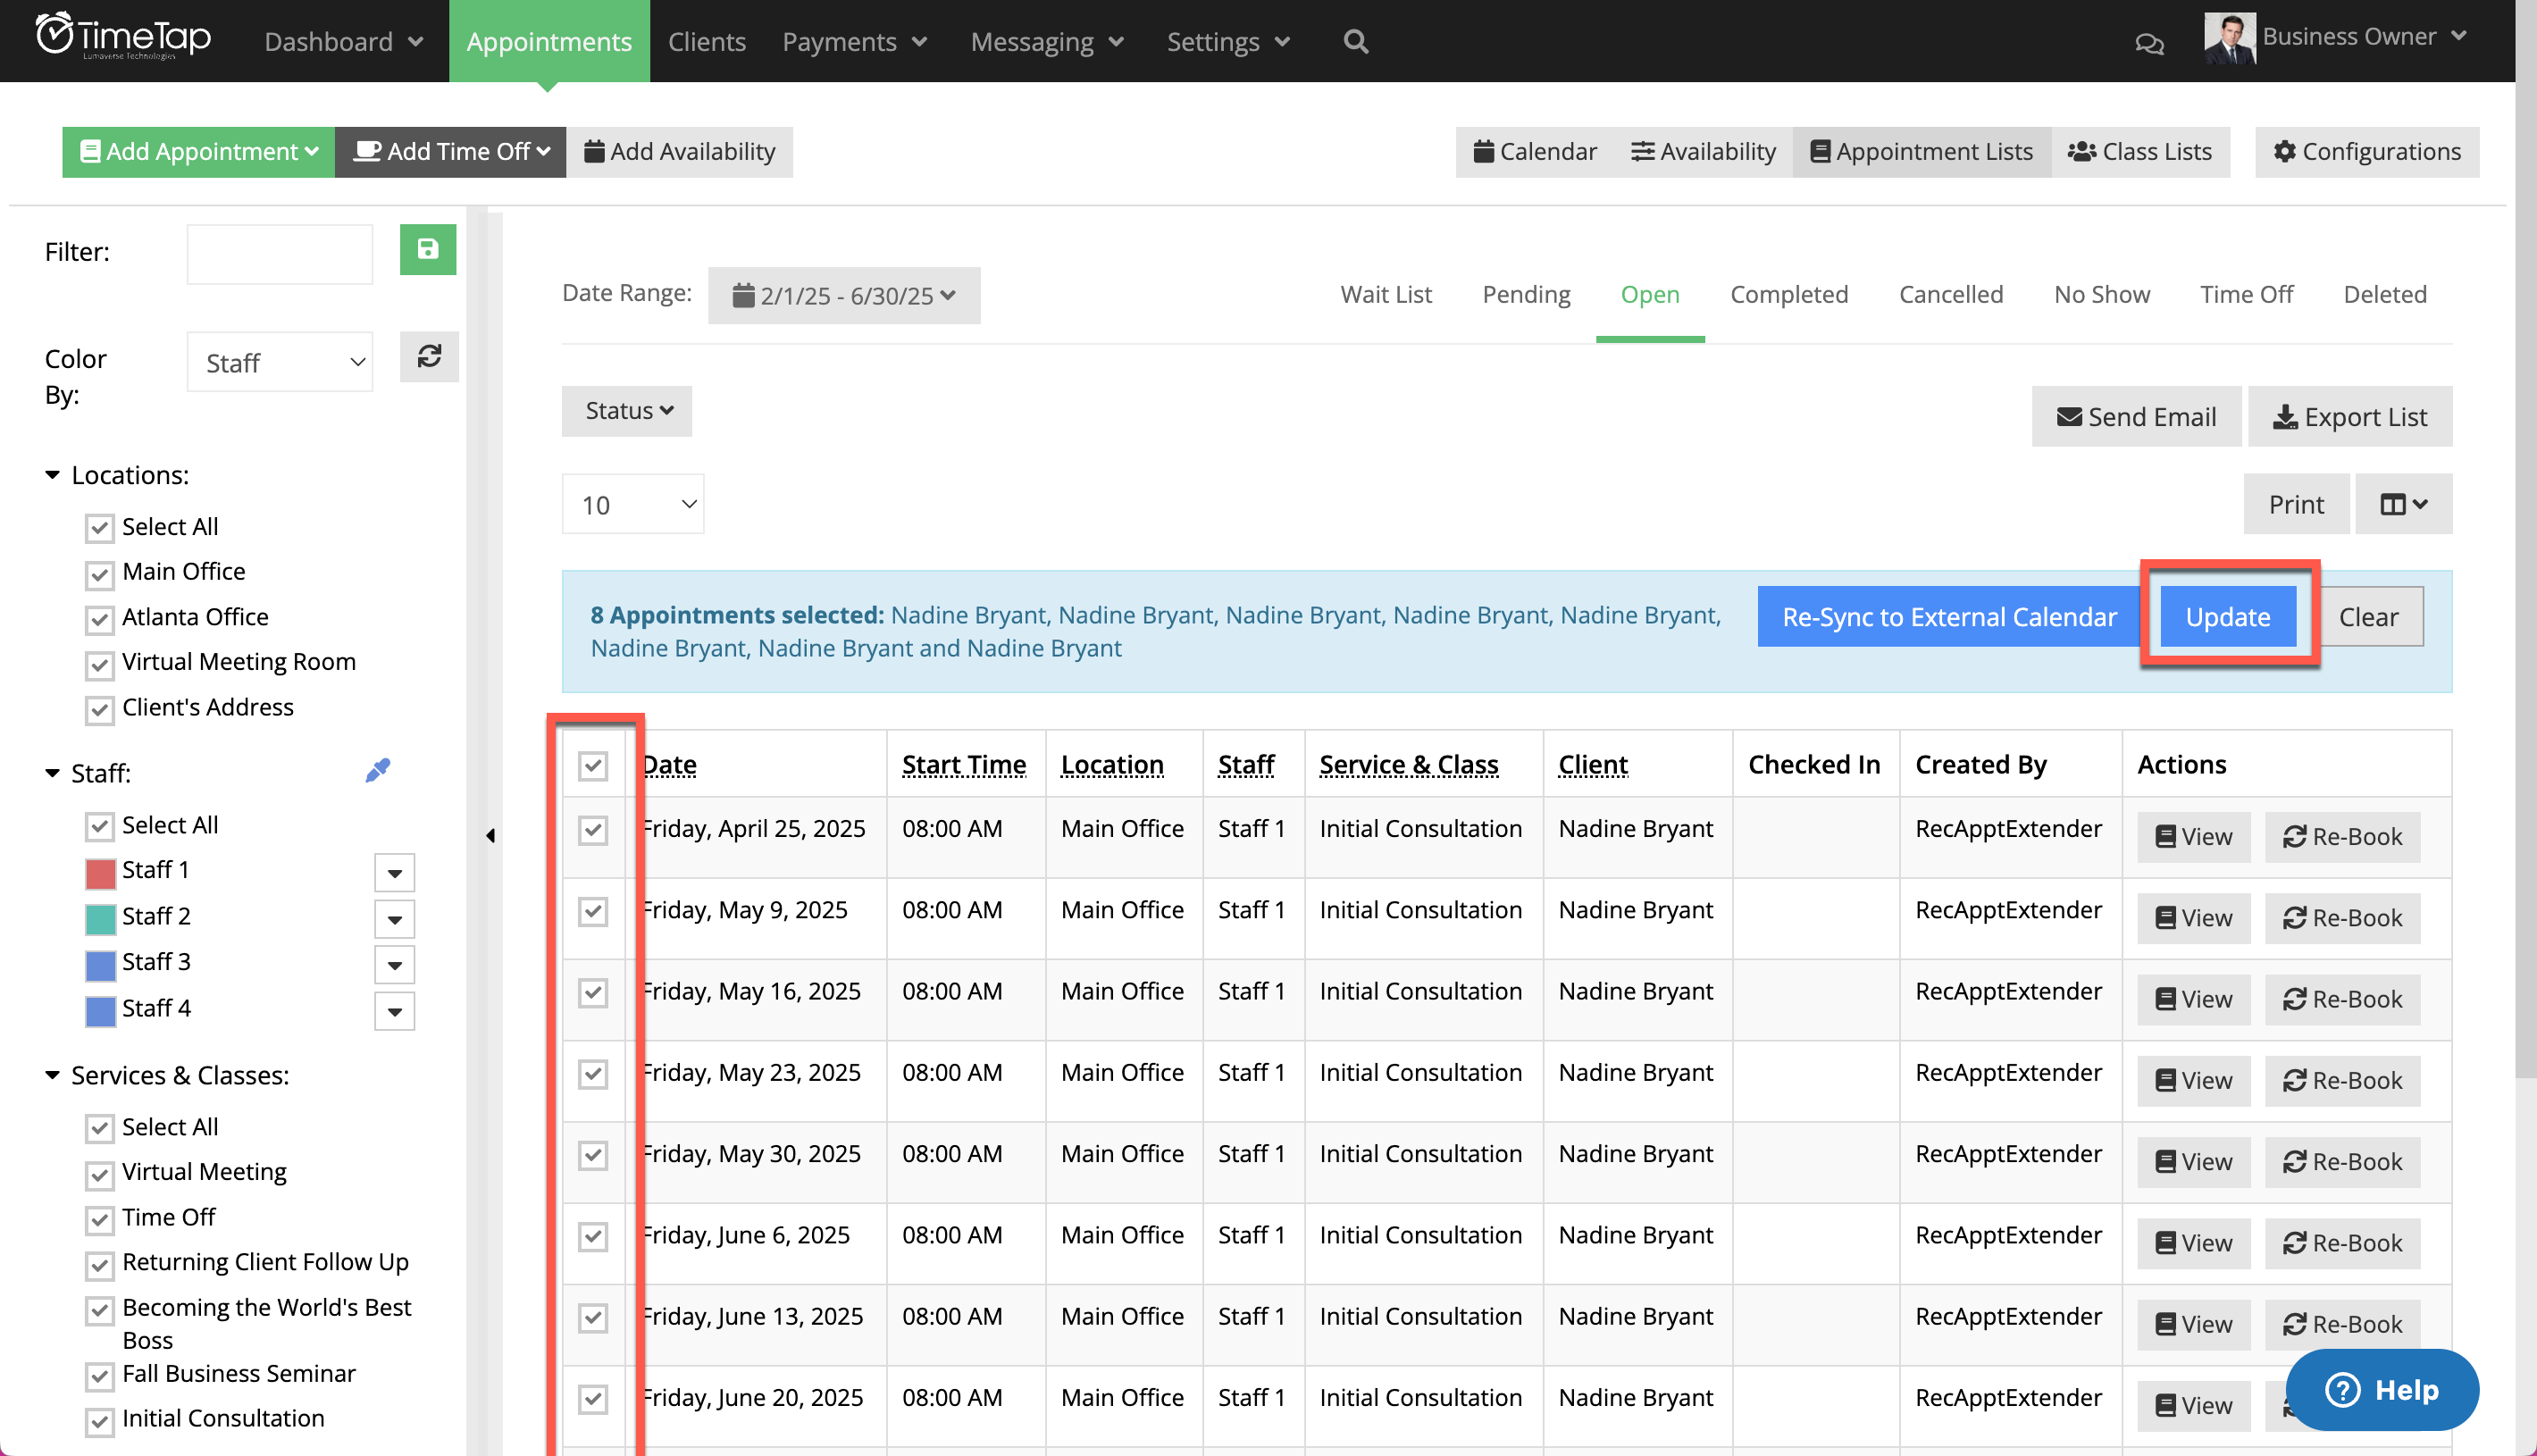Open the Help widget at bottom right
The width and height of the screenshot is (2537, 1456).
[x=2383, y=1389]
